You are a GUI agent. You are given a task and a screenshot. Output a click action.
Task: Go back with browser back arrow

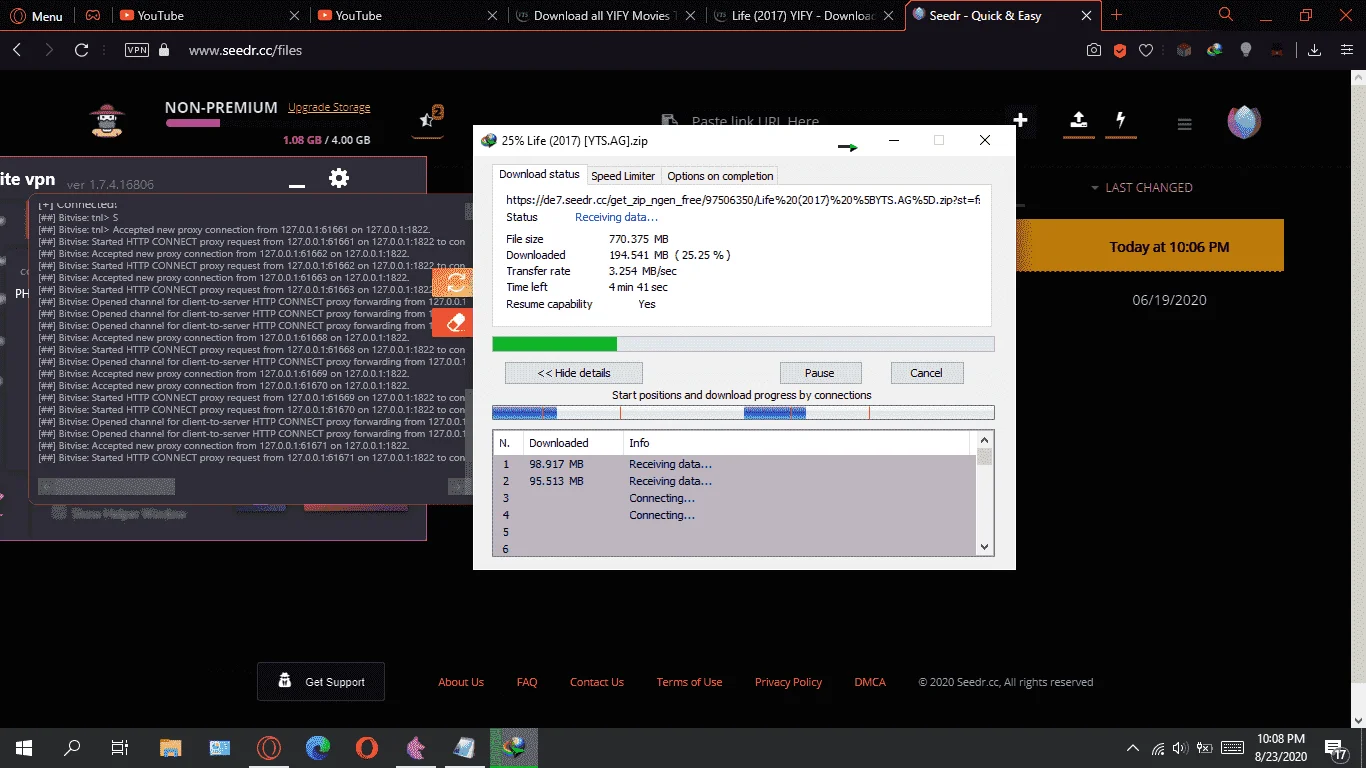(x=17, y=50)
